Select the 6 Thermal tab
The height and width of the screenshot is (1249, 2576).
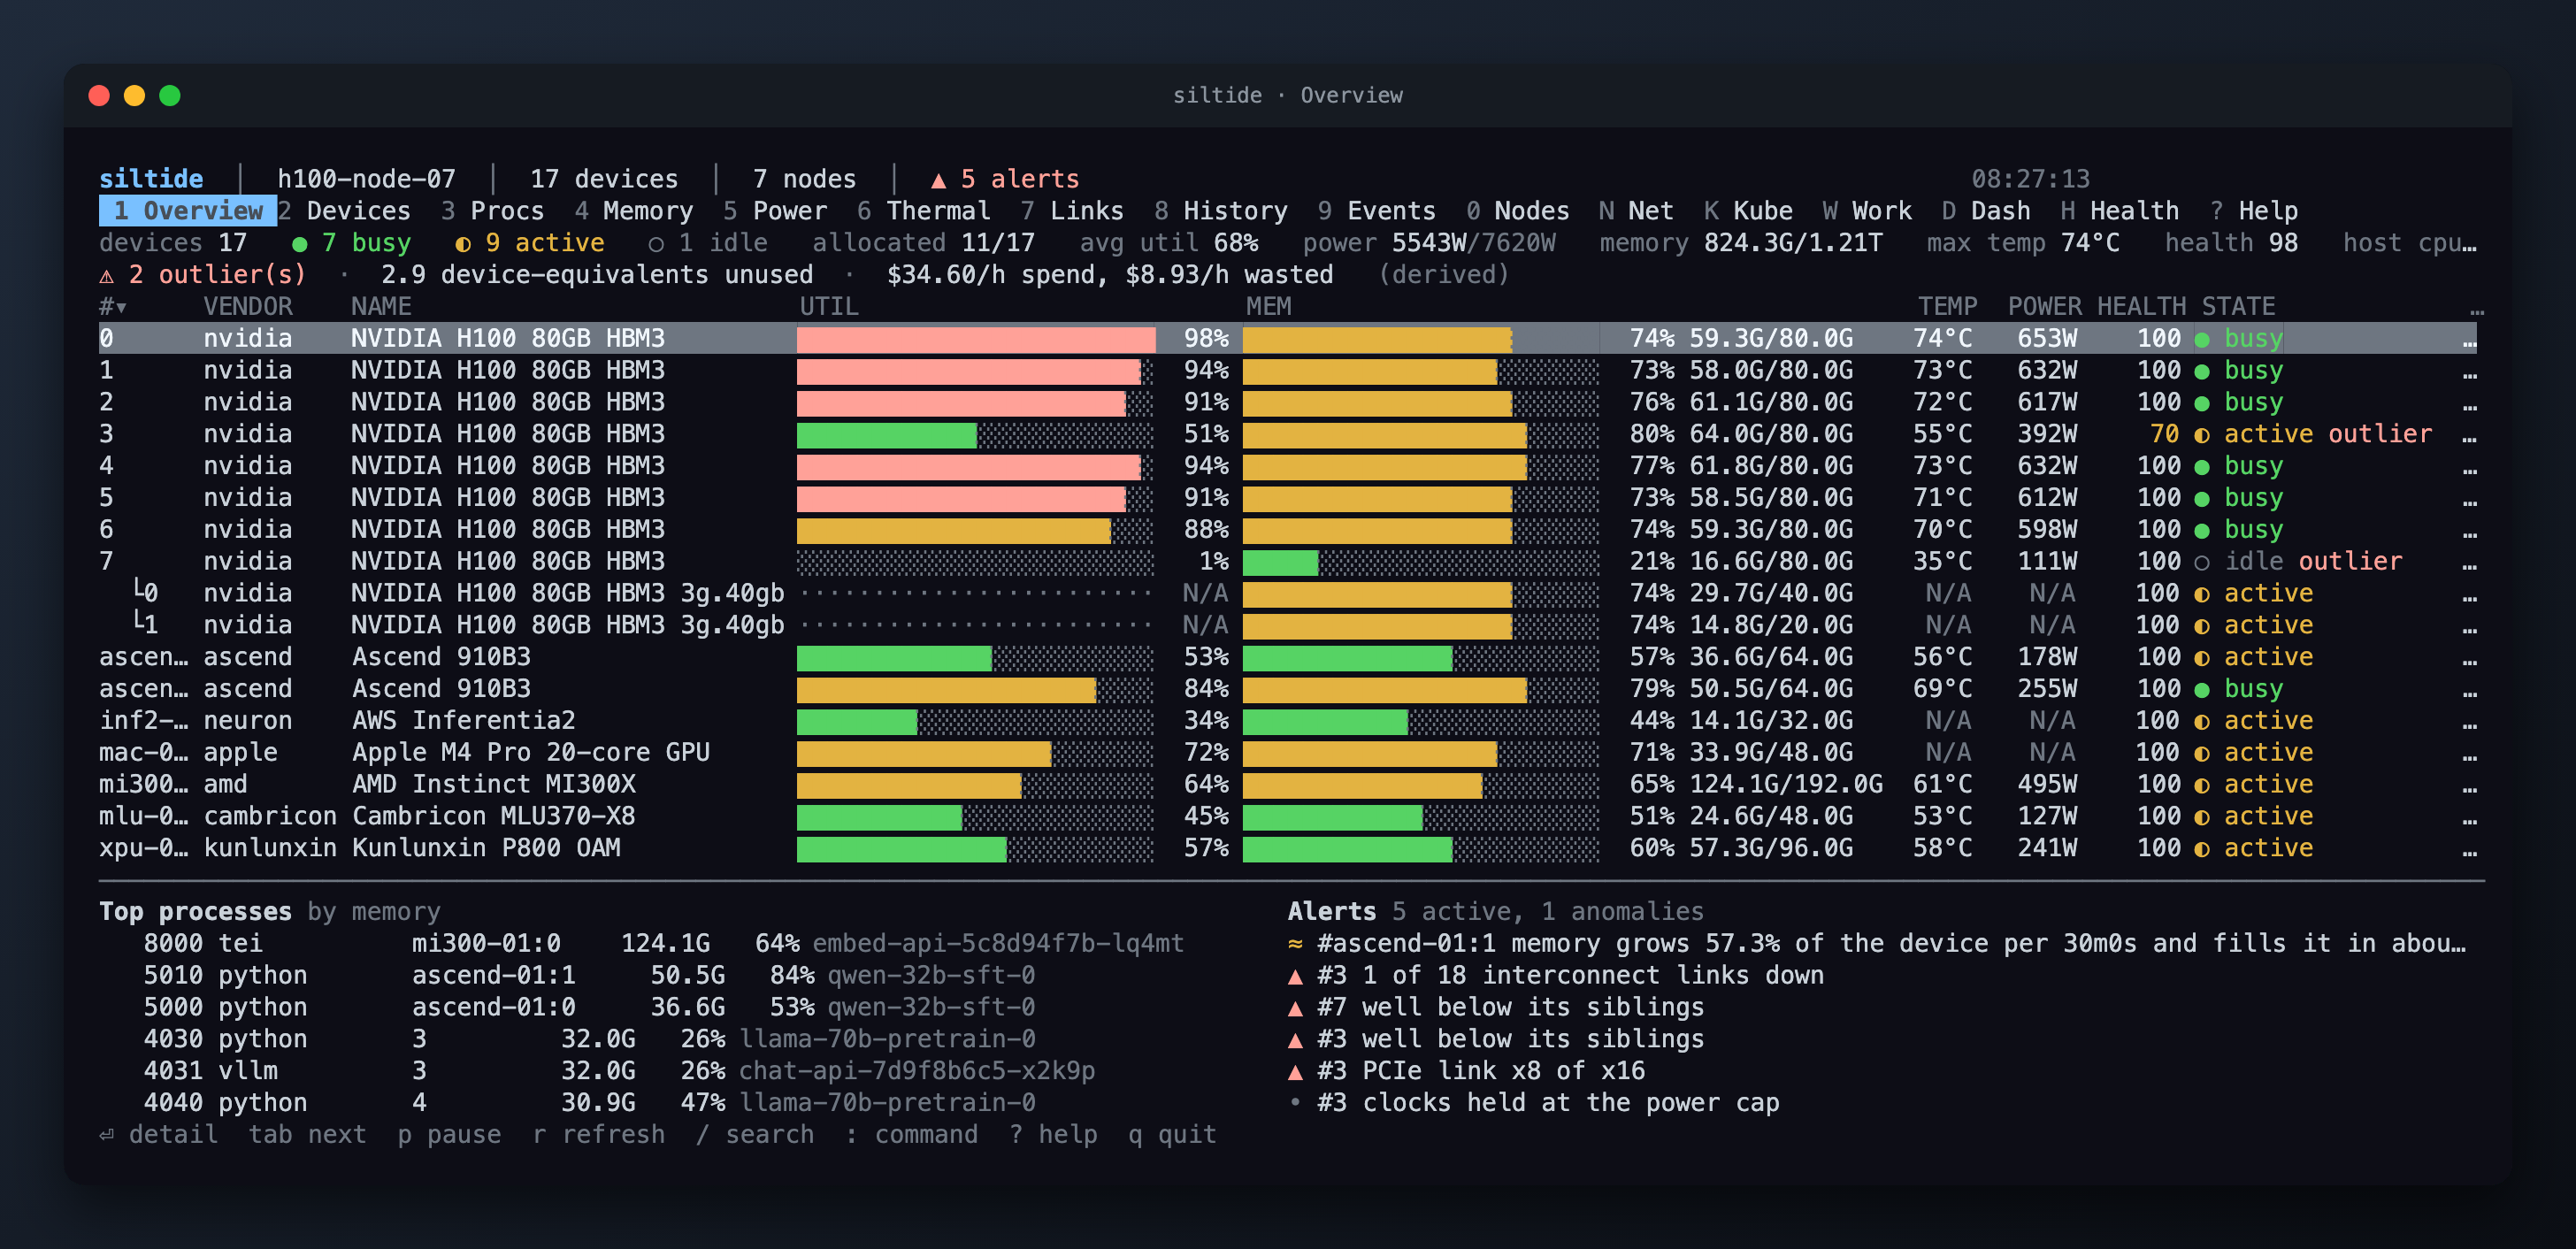click(924, 211)
